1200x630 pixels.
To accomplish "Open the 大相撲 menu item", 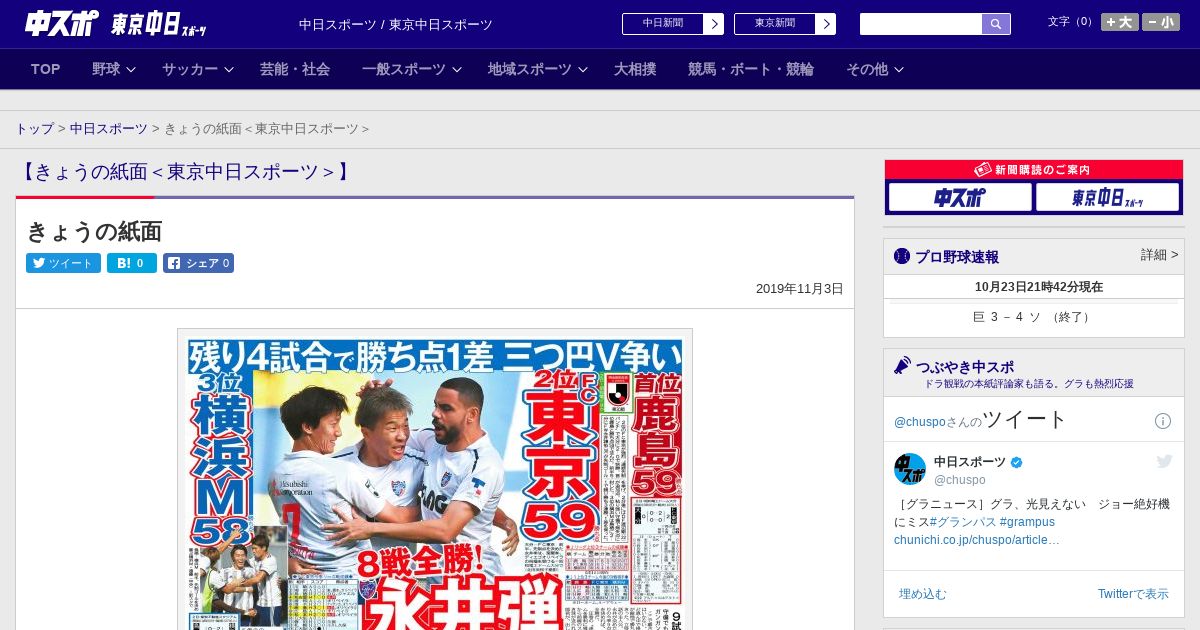I will coord(635,69).
